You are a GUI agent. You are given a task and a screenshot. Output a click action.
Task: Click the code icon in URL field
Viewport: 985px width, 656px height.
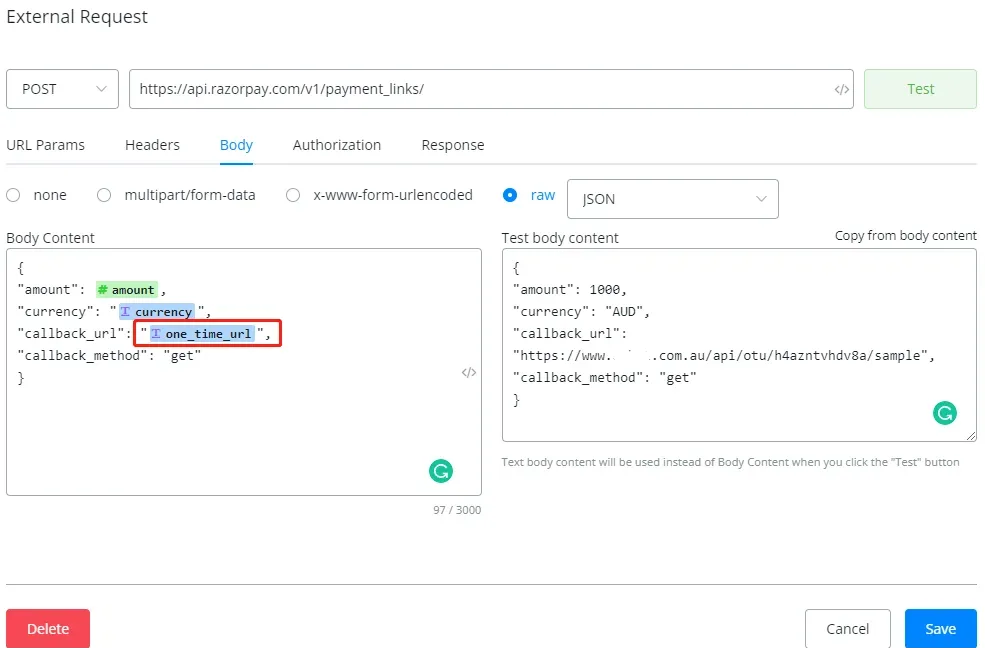coord(841,89)
